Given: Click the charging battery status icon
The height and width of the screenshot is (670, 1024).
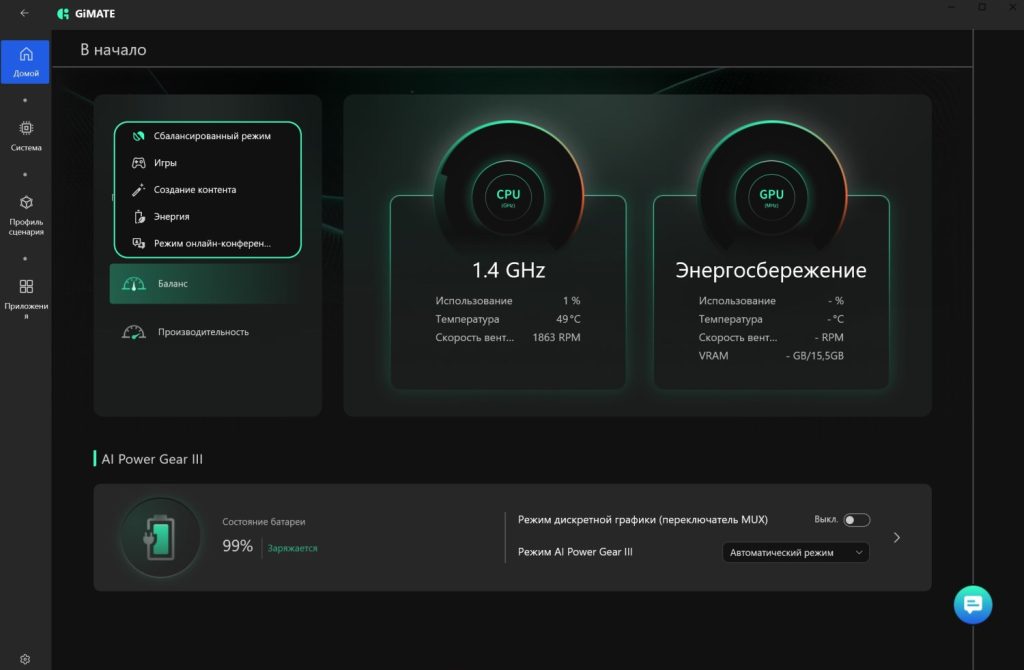Looking at the screenshot, I should click(x=160, y=537).
